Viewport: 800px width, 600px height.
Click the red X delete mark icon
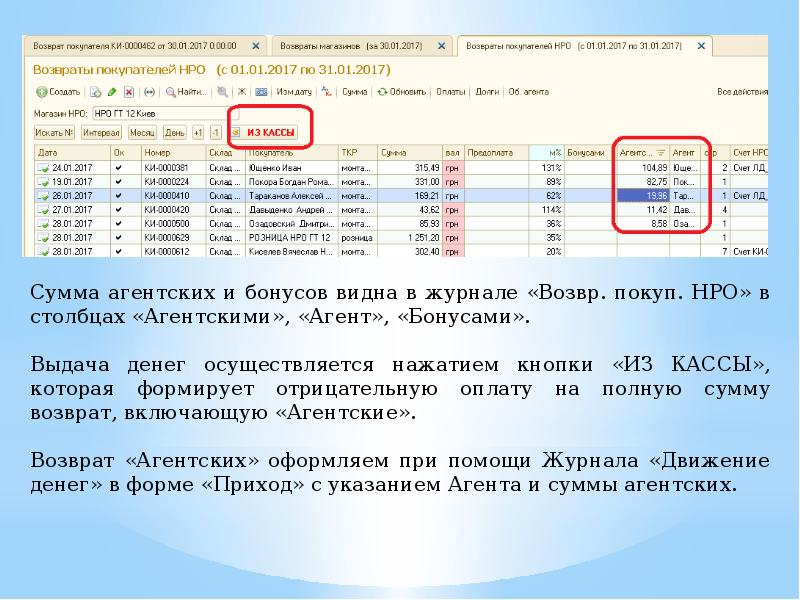[128, 91]
